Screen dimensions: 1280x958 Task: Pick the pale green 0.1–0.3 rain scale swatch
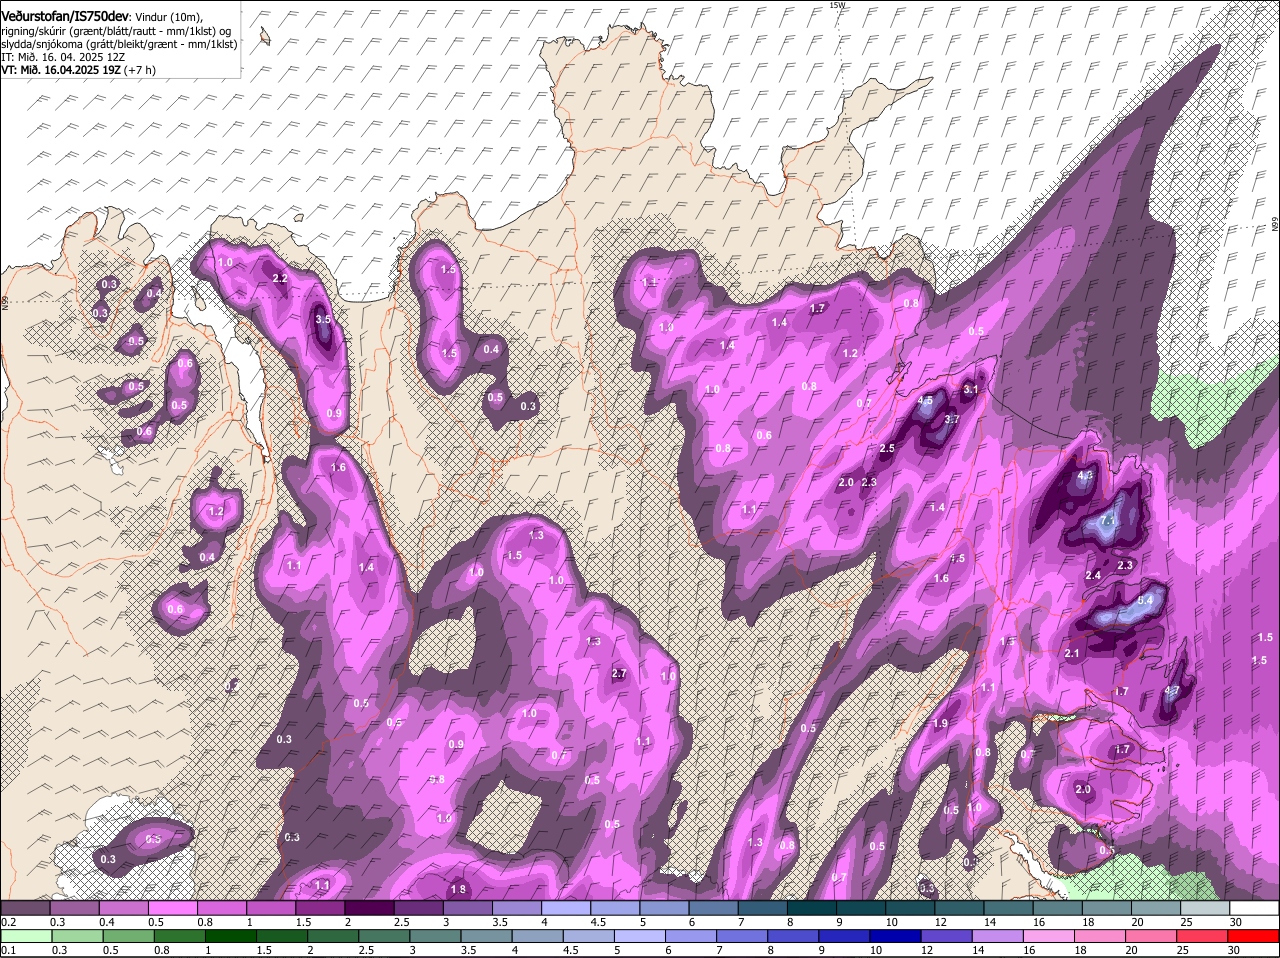[24, 937]
